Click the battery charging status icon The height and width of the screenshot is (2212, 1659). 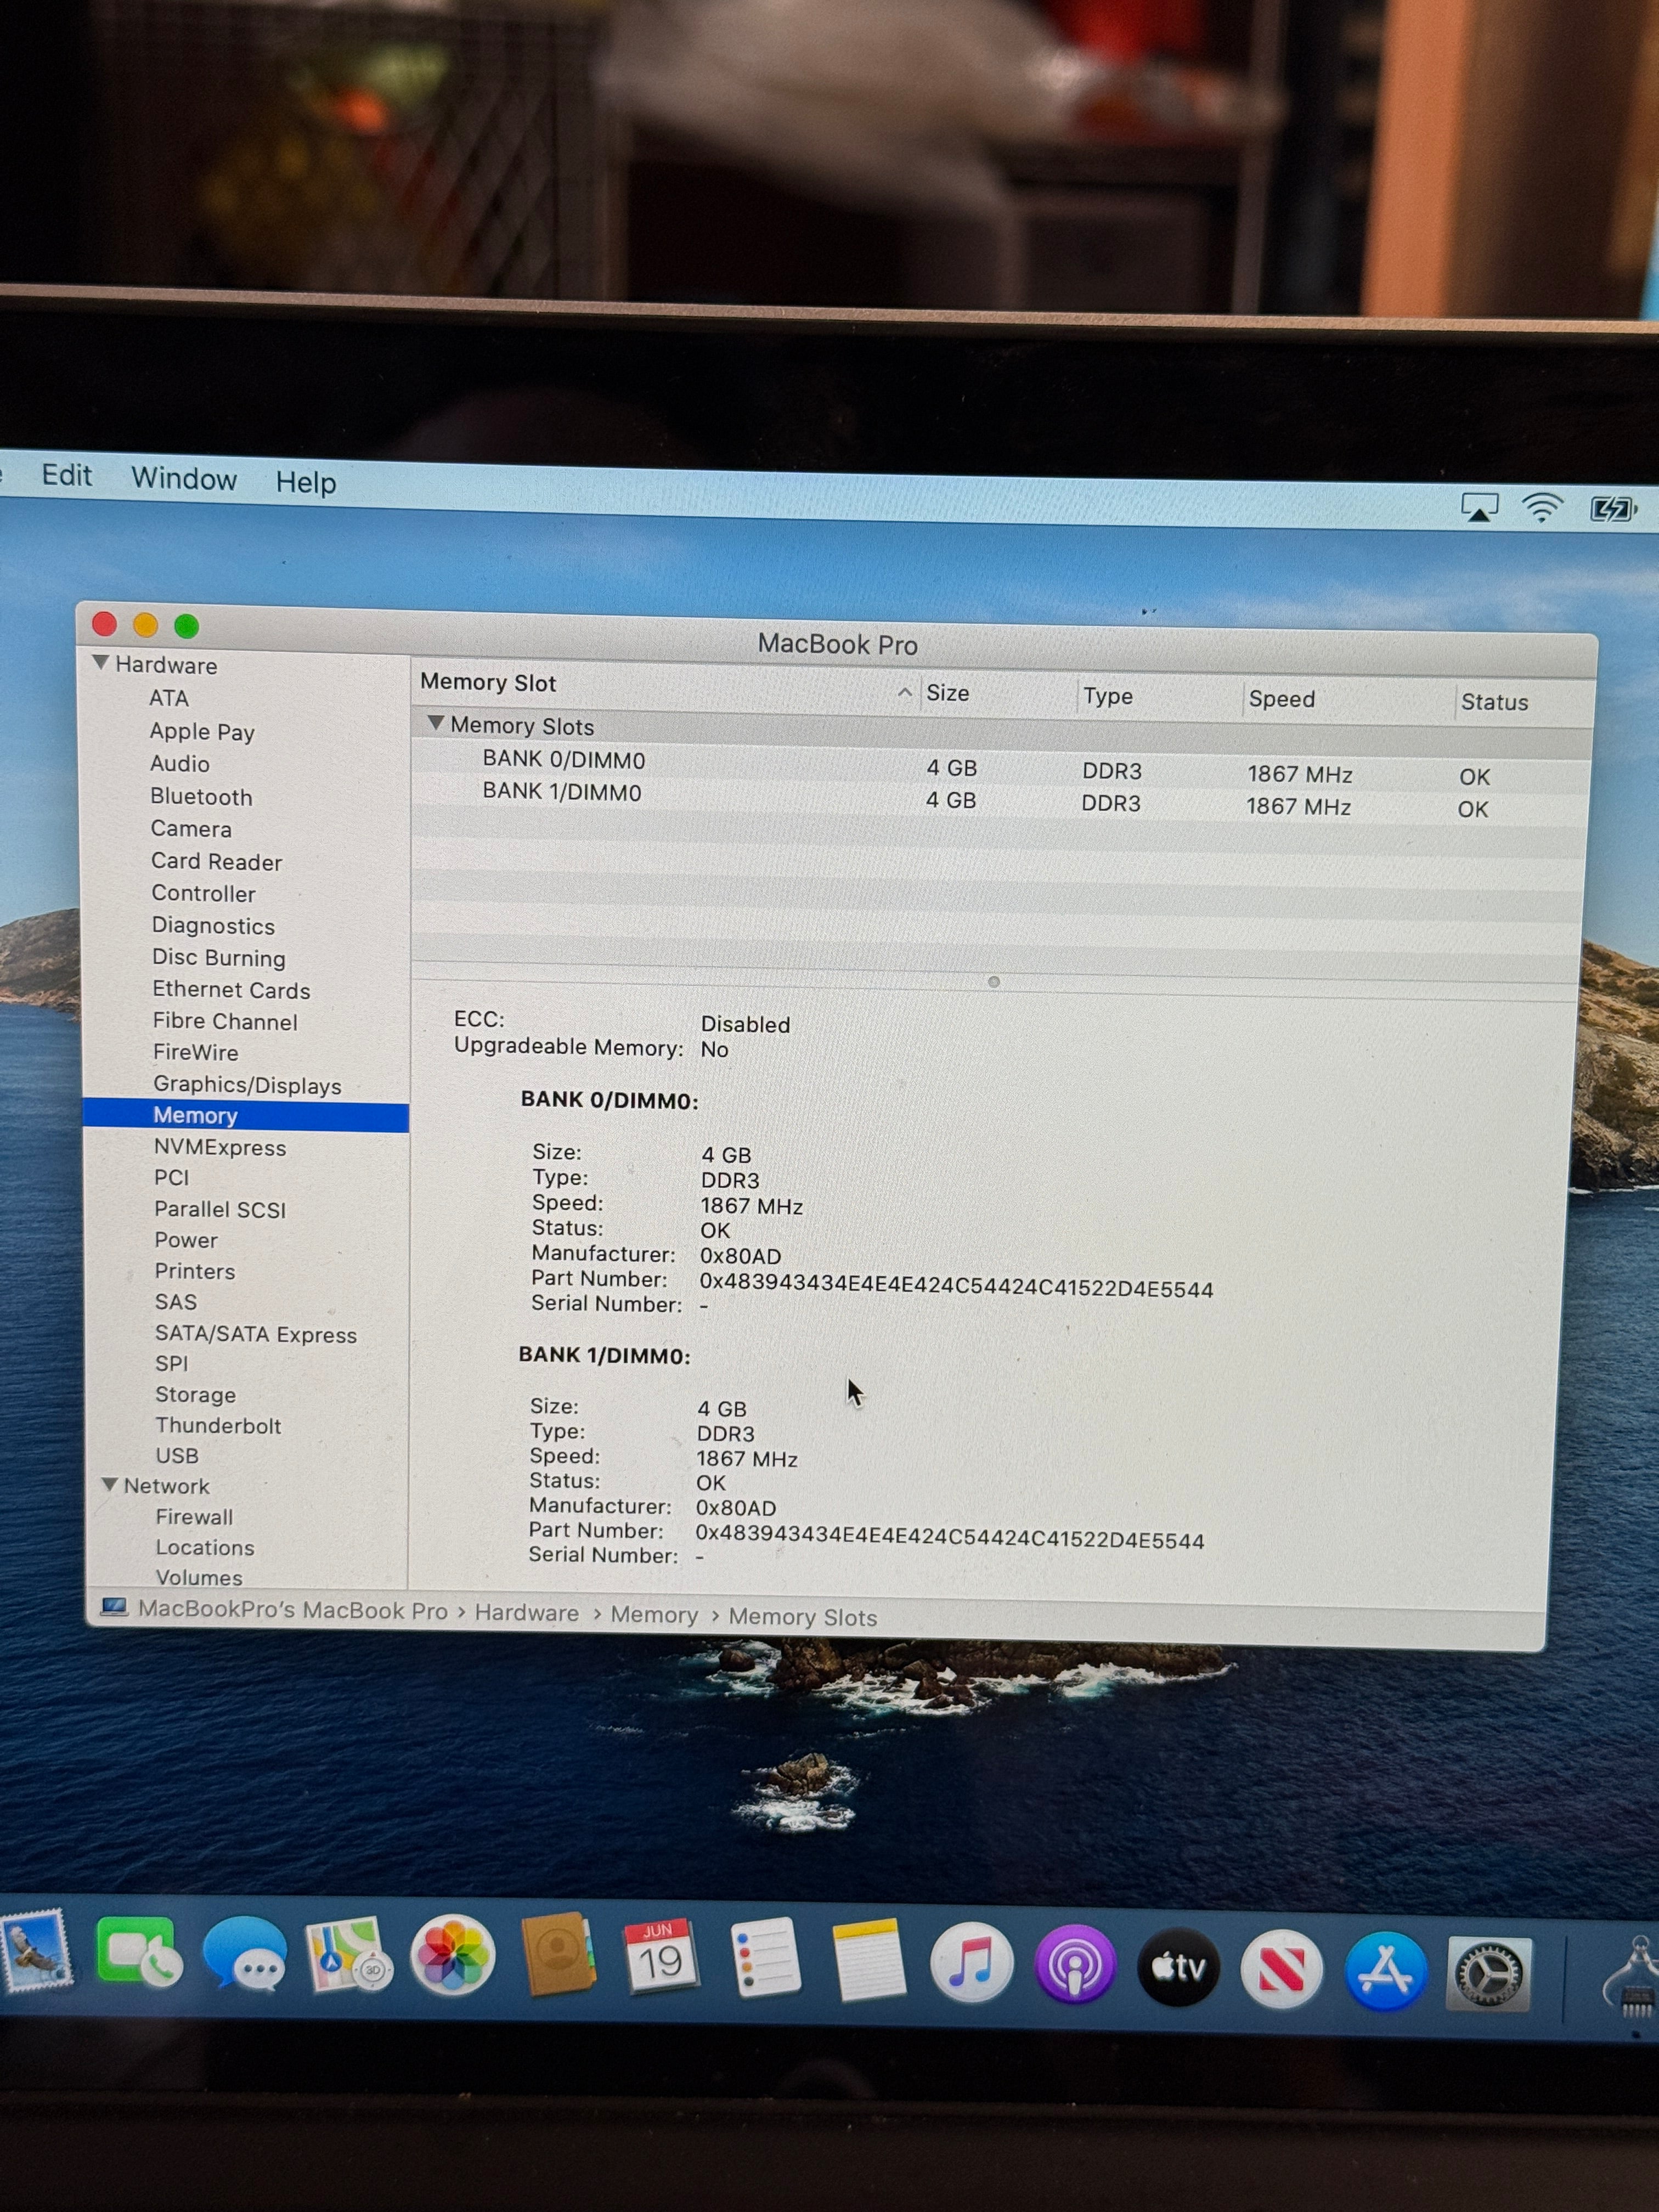point(1613,510)
